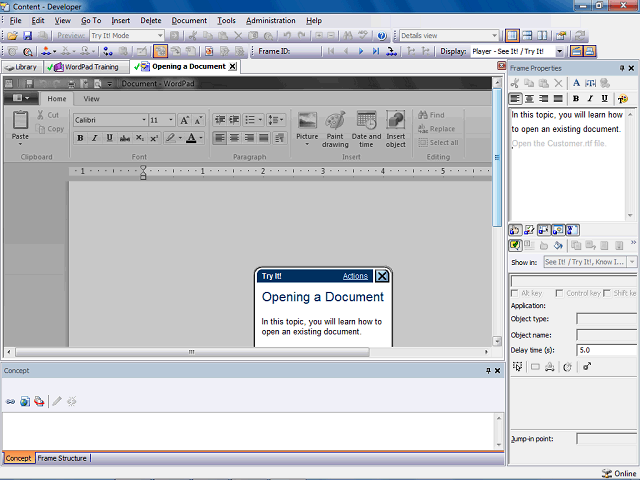The width and height of the screenshot is (640, 480).
Task: Click the Delay time input field
Action: [606, 350]
